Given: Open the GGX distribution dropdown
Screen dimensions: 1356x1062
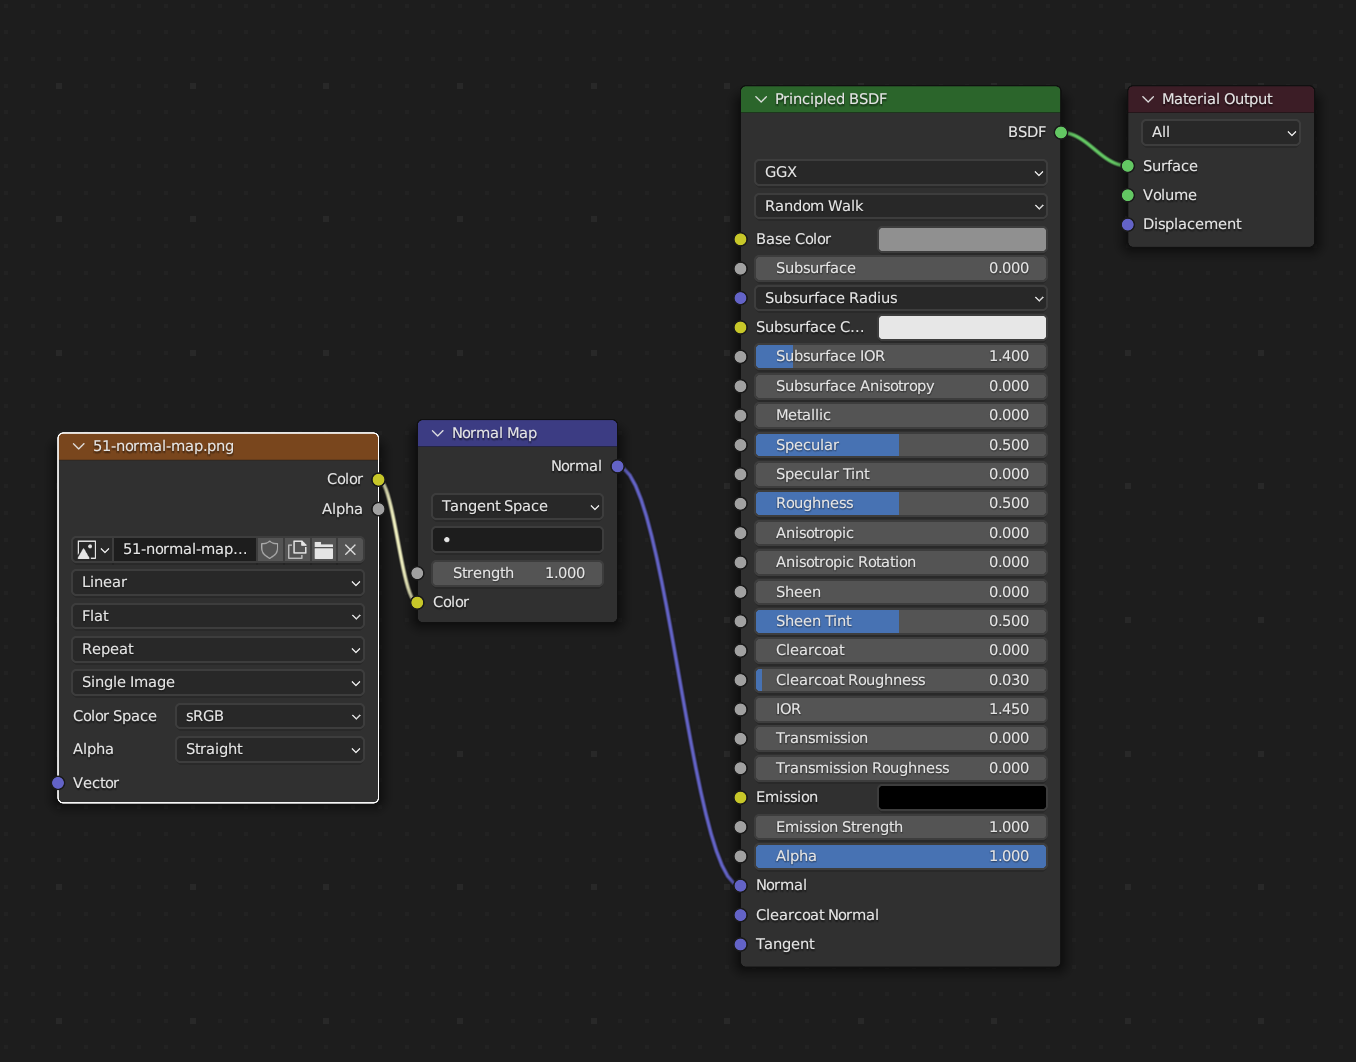Looking at the screenshot, I should pyautogui.click(x=900, y=172).
